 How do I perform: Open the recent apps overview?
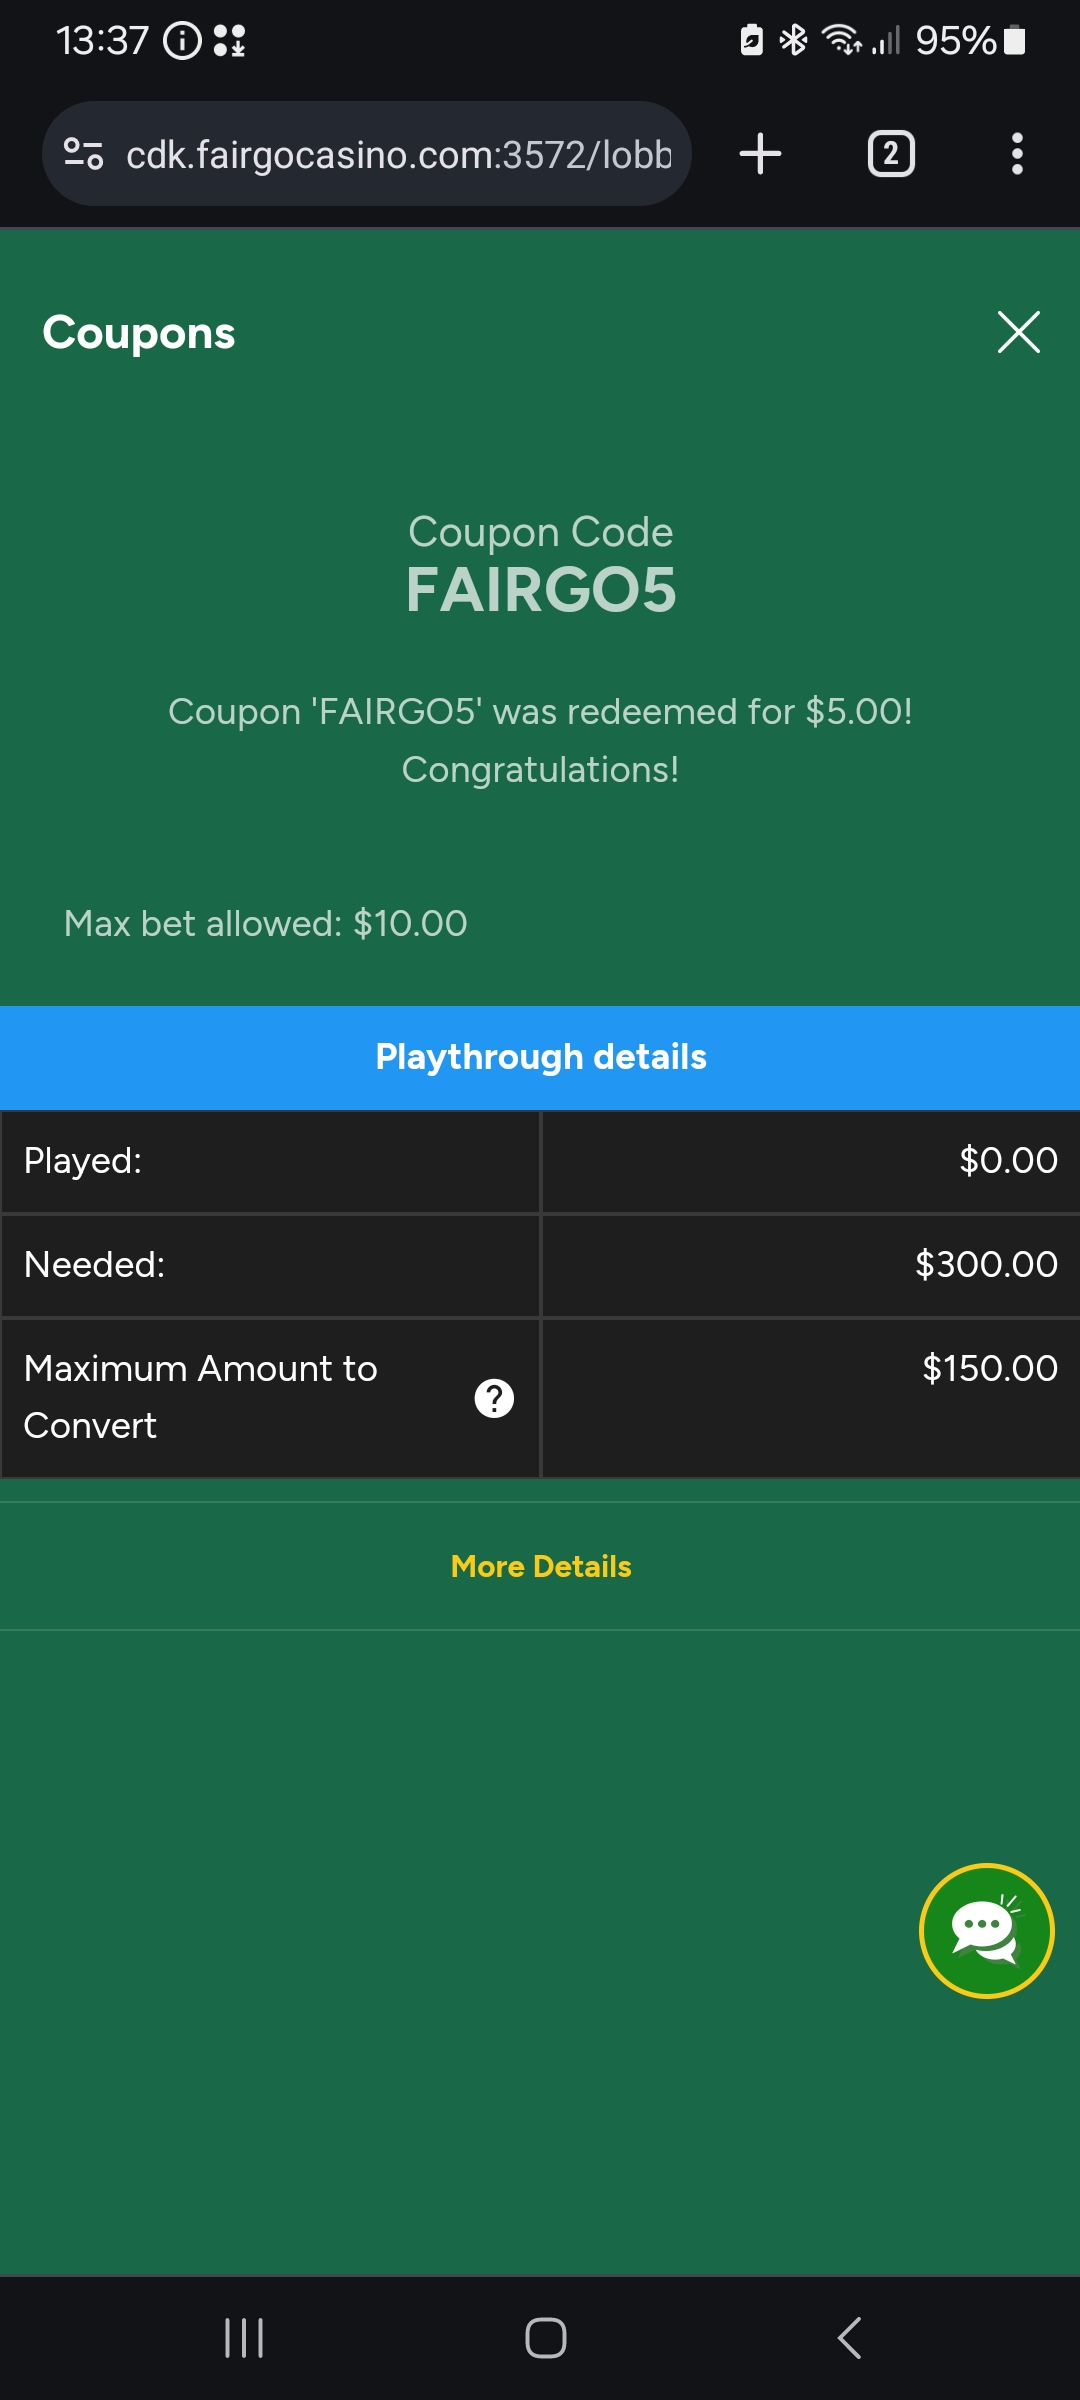(x=244, y=2337)
